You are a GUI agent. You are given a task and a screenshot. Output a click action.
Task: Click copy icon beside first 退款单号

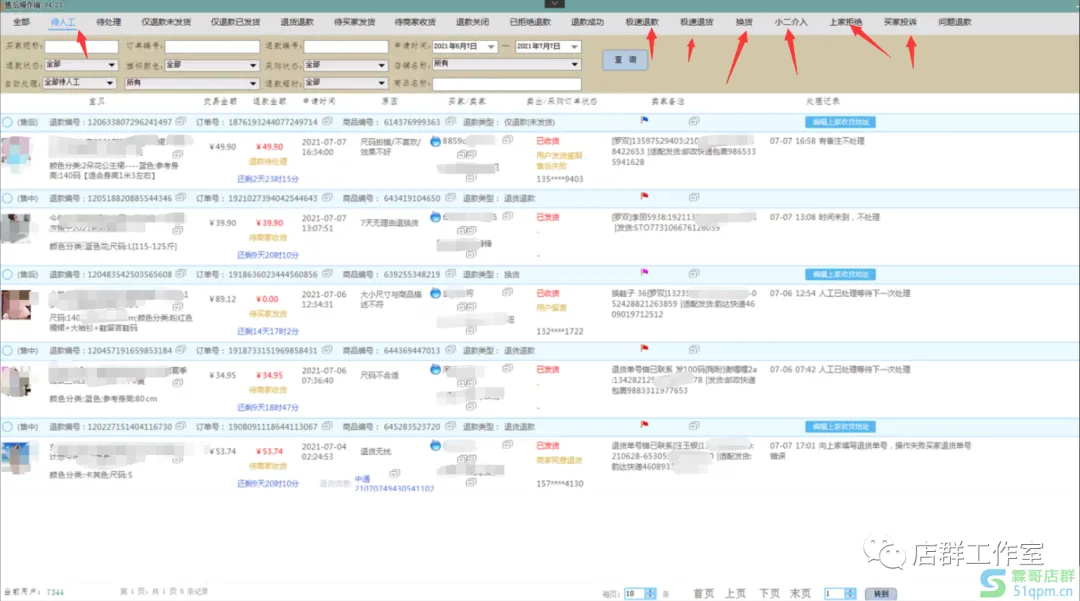pyautogui.click(x=178, y=121)
